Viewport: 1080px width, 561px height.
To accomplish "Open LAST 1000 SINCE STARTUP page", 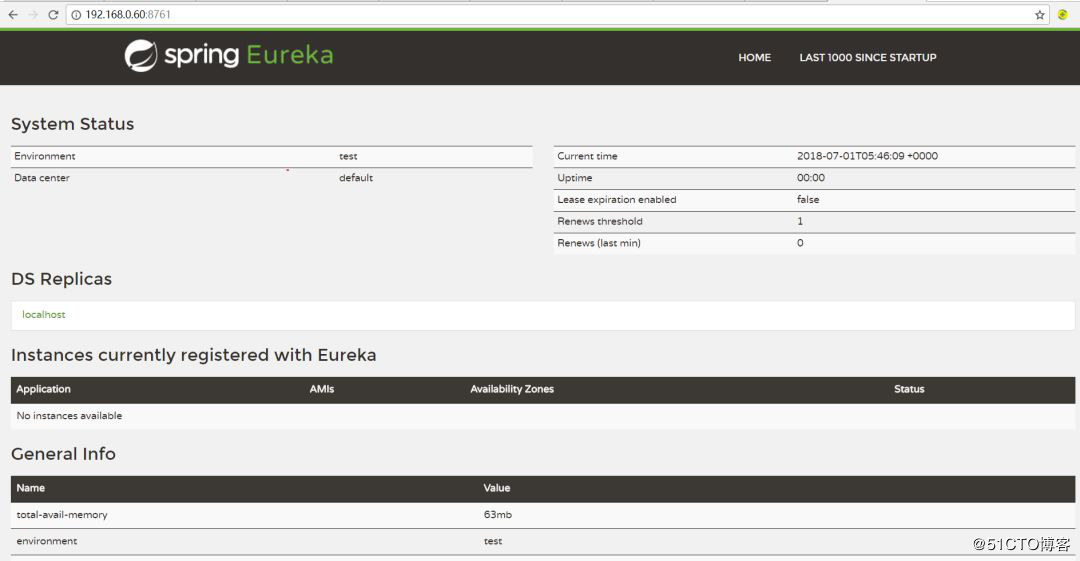I will point(867,58).
